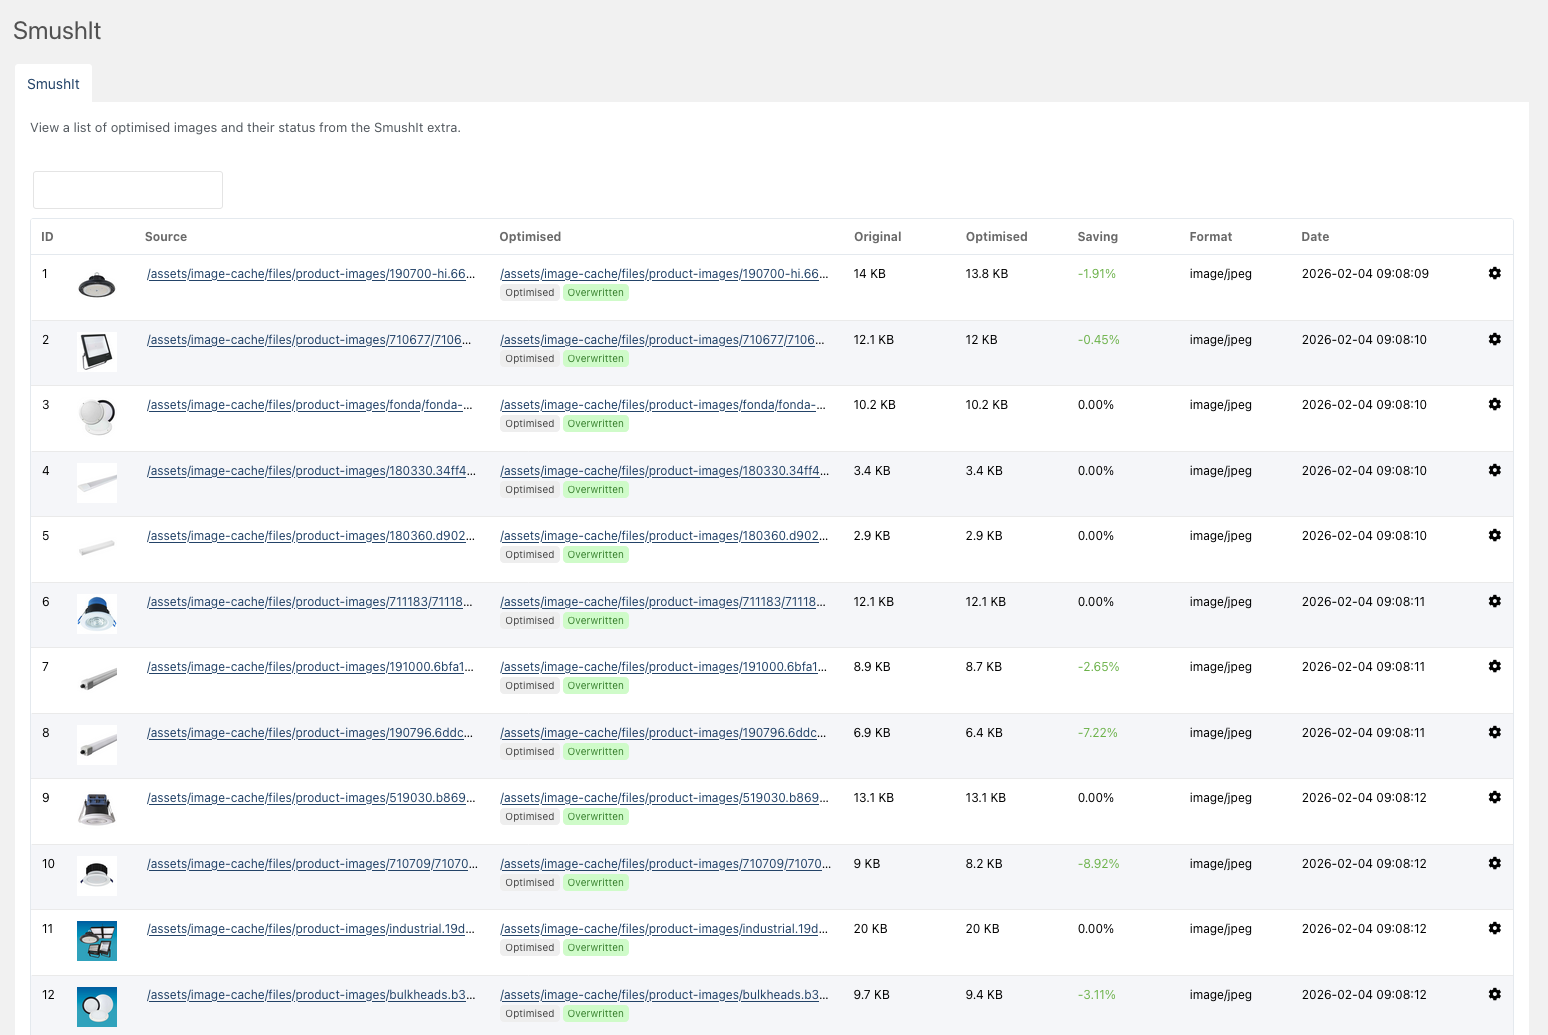
Task: Click the Saving column header
Action: click(x=1097, y=236)
